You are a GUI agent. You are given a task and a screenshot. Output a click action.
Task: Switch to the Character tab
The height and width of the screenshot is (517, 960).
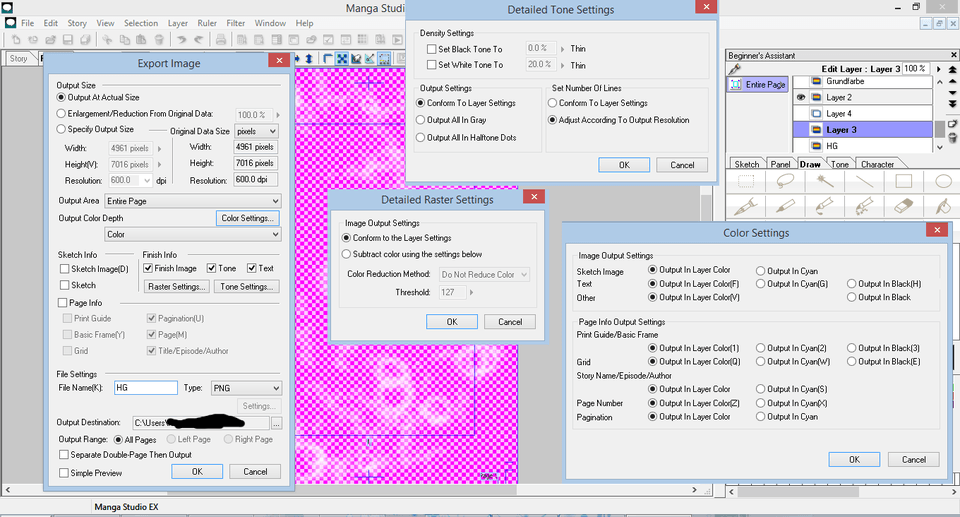click(x=877, y=164)
